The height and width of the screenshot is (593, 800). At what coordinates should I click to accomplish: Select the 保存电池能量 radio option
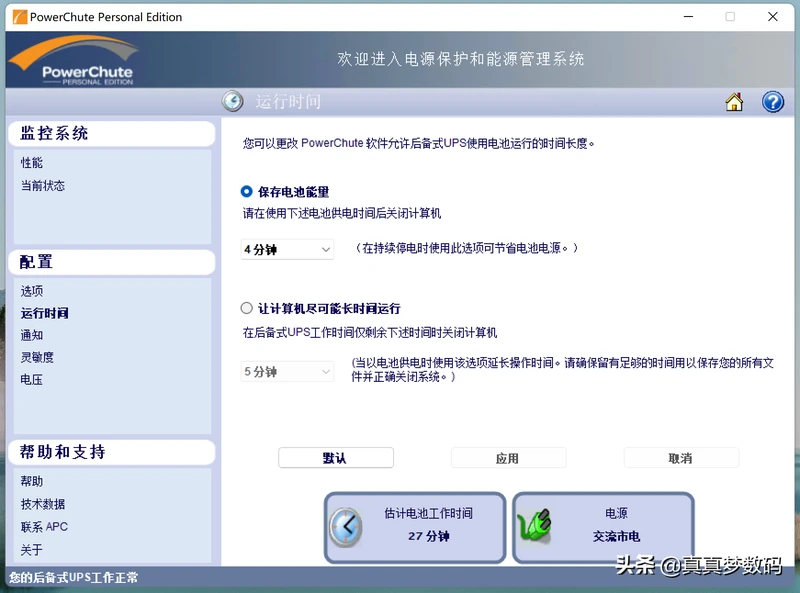246,191
